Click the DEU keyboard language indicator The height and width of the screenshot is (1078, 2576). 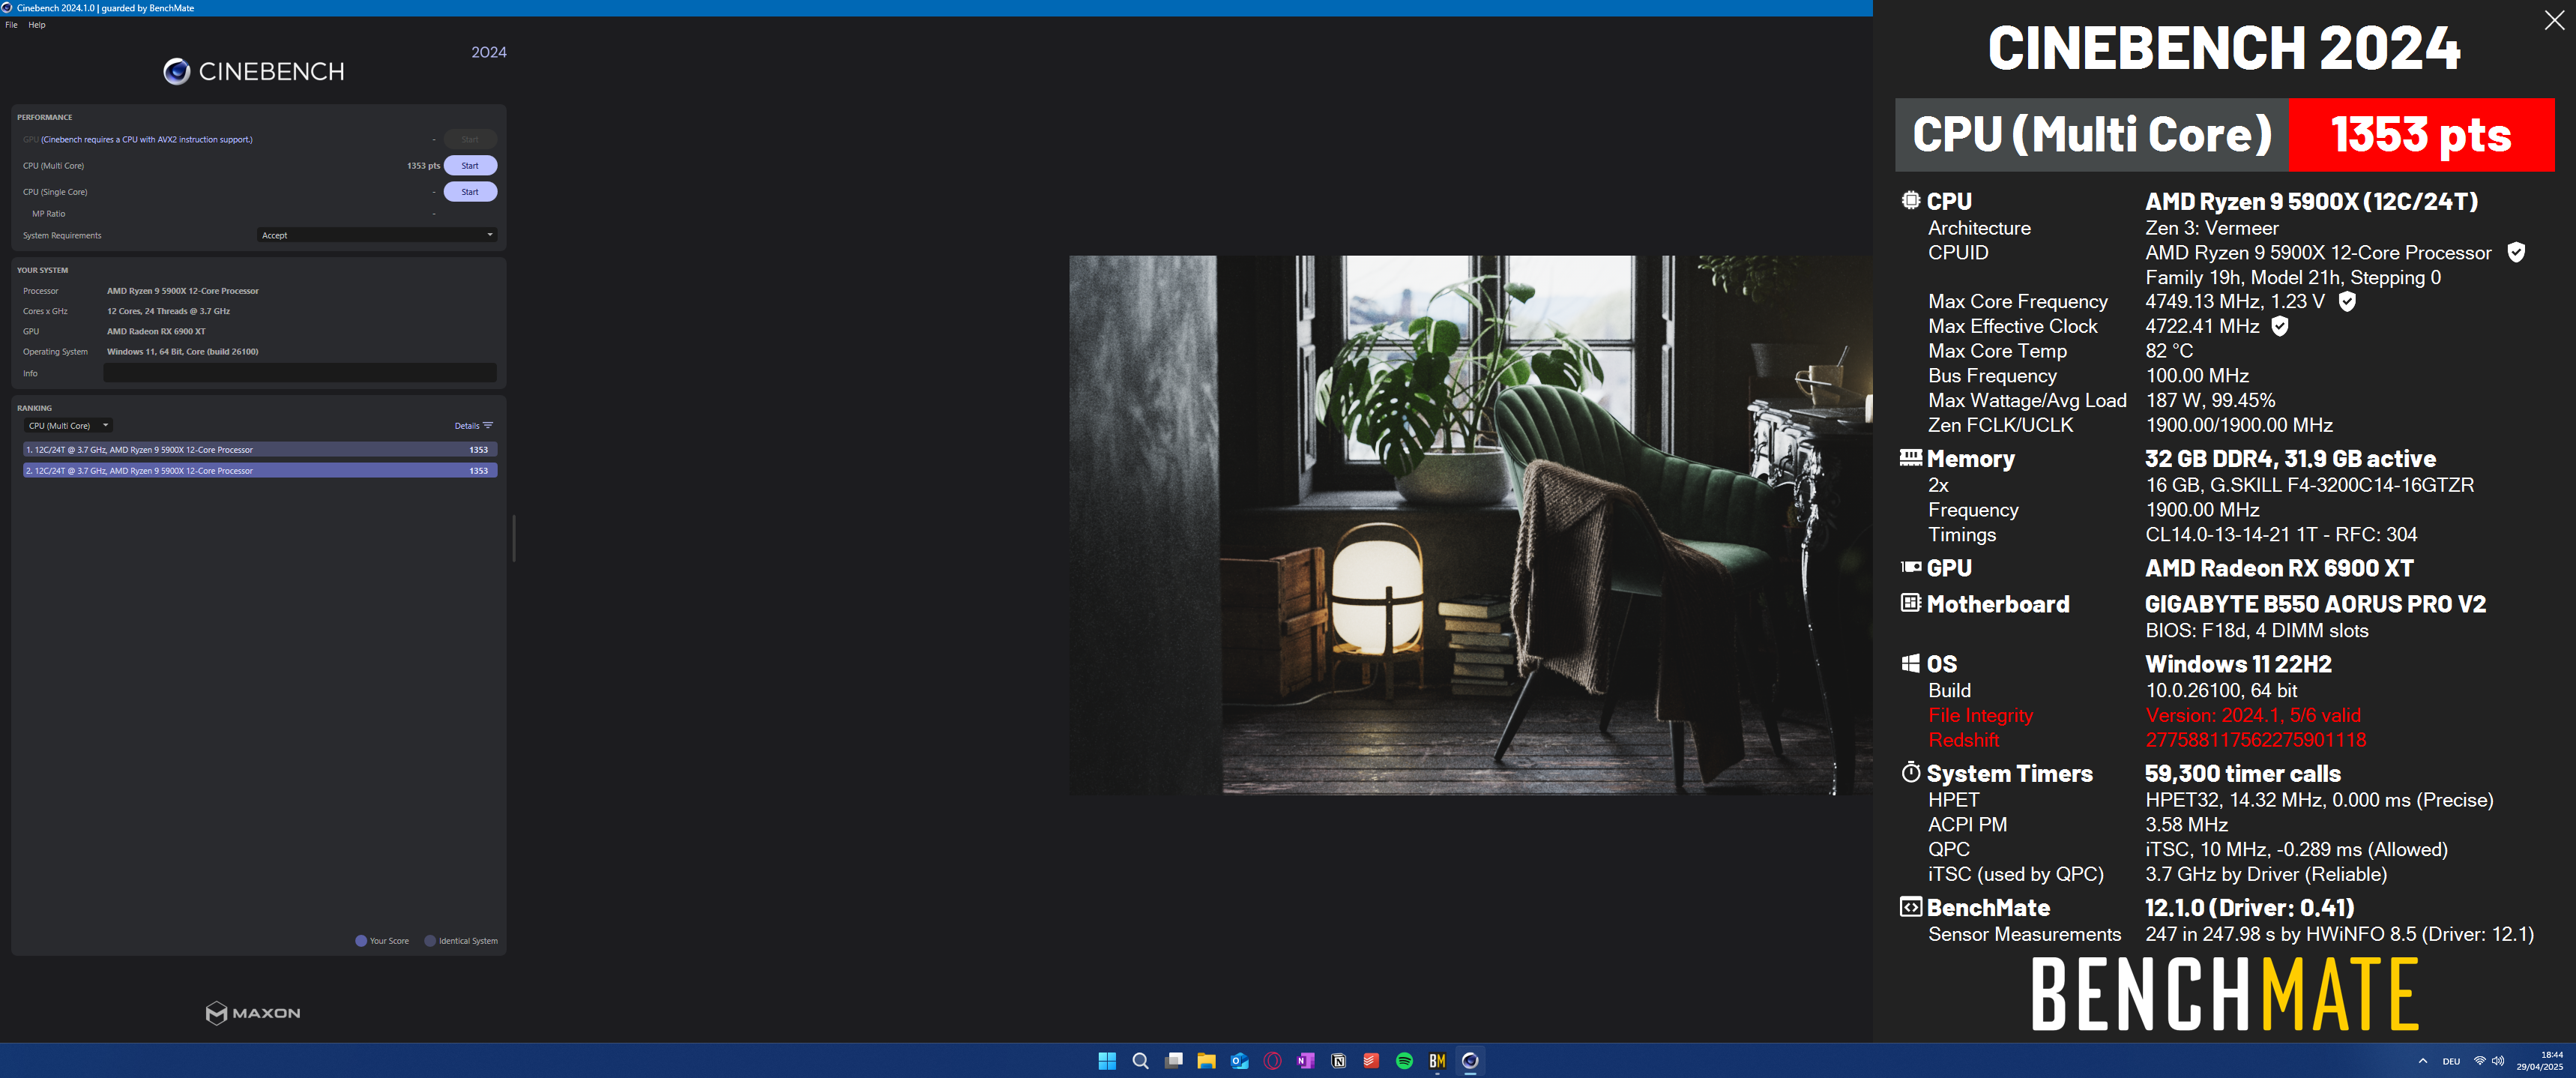[2451, 1061]
